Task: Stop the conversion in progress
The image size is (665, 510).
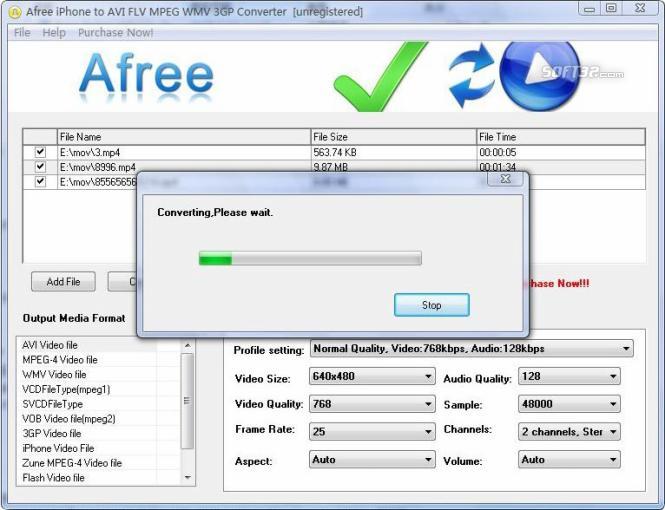Action: [432, 305]
